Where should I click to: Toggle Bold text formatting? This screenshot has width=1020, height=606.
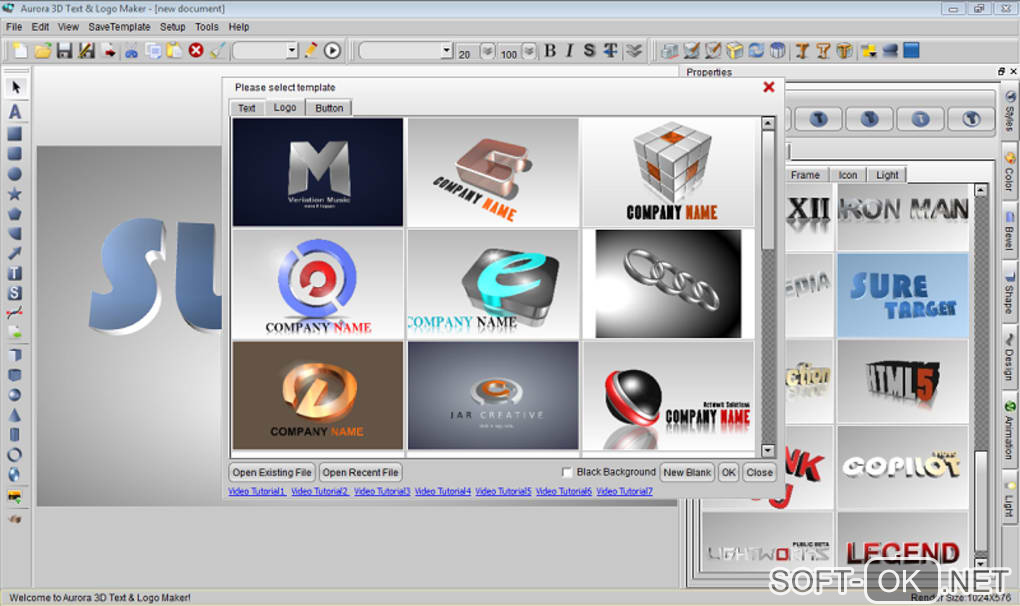coord(550,51)
